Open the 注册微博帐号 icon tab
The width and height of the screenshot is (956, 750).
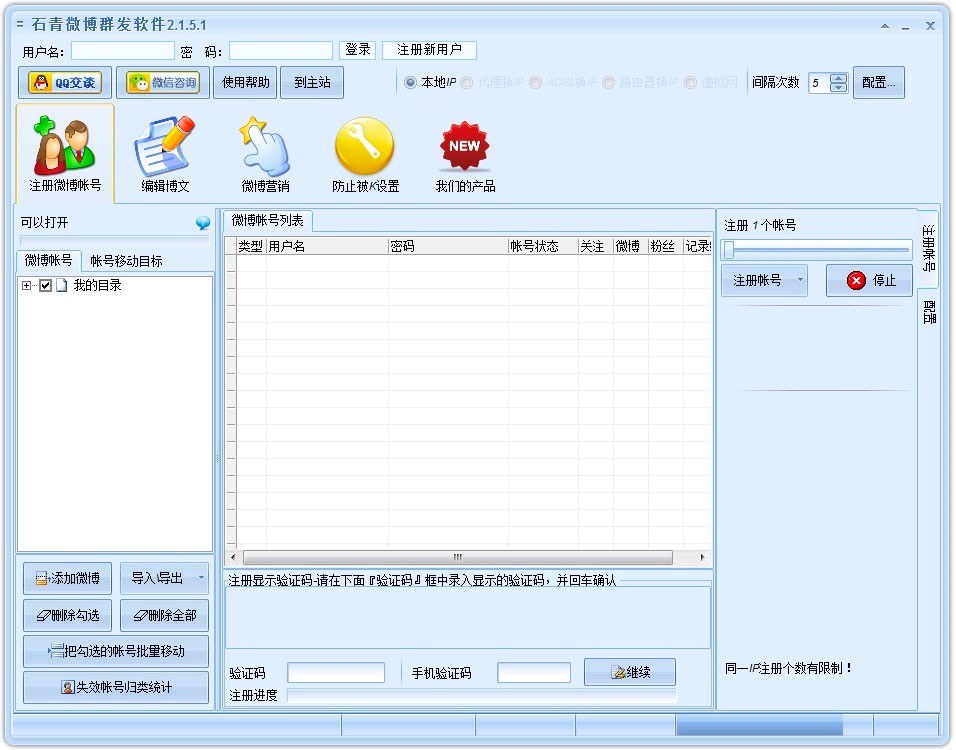[x=65, y=154]
